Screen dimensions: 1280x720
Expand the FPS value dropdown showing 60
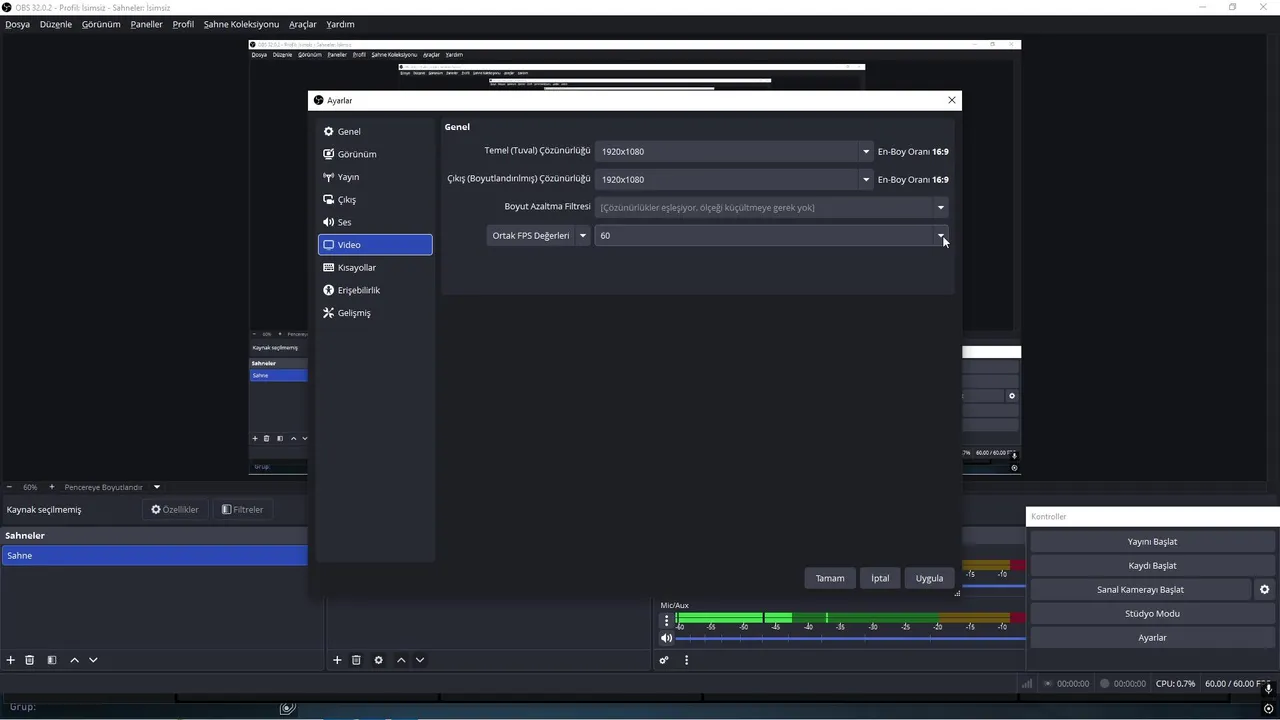[x=941, y=236]
